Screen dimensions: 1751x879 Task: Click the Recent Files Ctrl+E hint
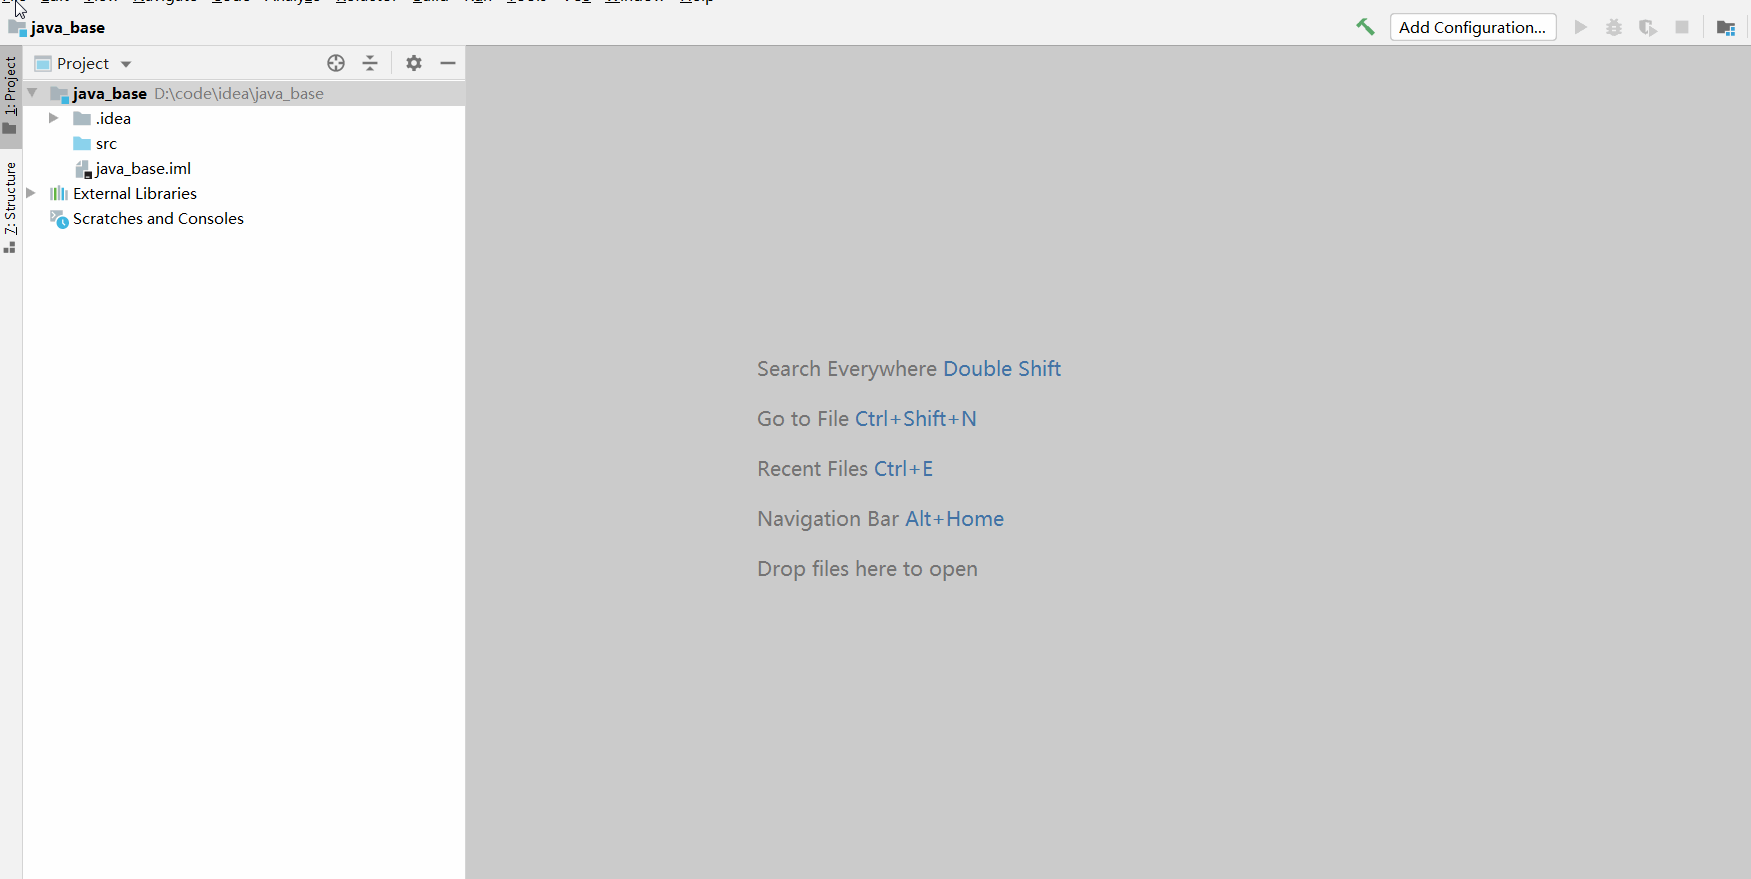point(845,469)
